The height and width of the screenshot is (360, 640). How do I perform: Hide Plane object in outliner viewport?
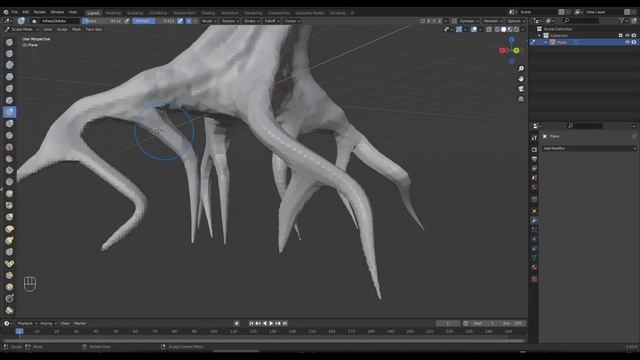point(627,42)
